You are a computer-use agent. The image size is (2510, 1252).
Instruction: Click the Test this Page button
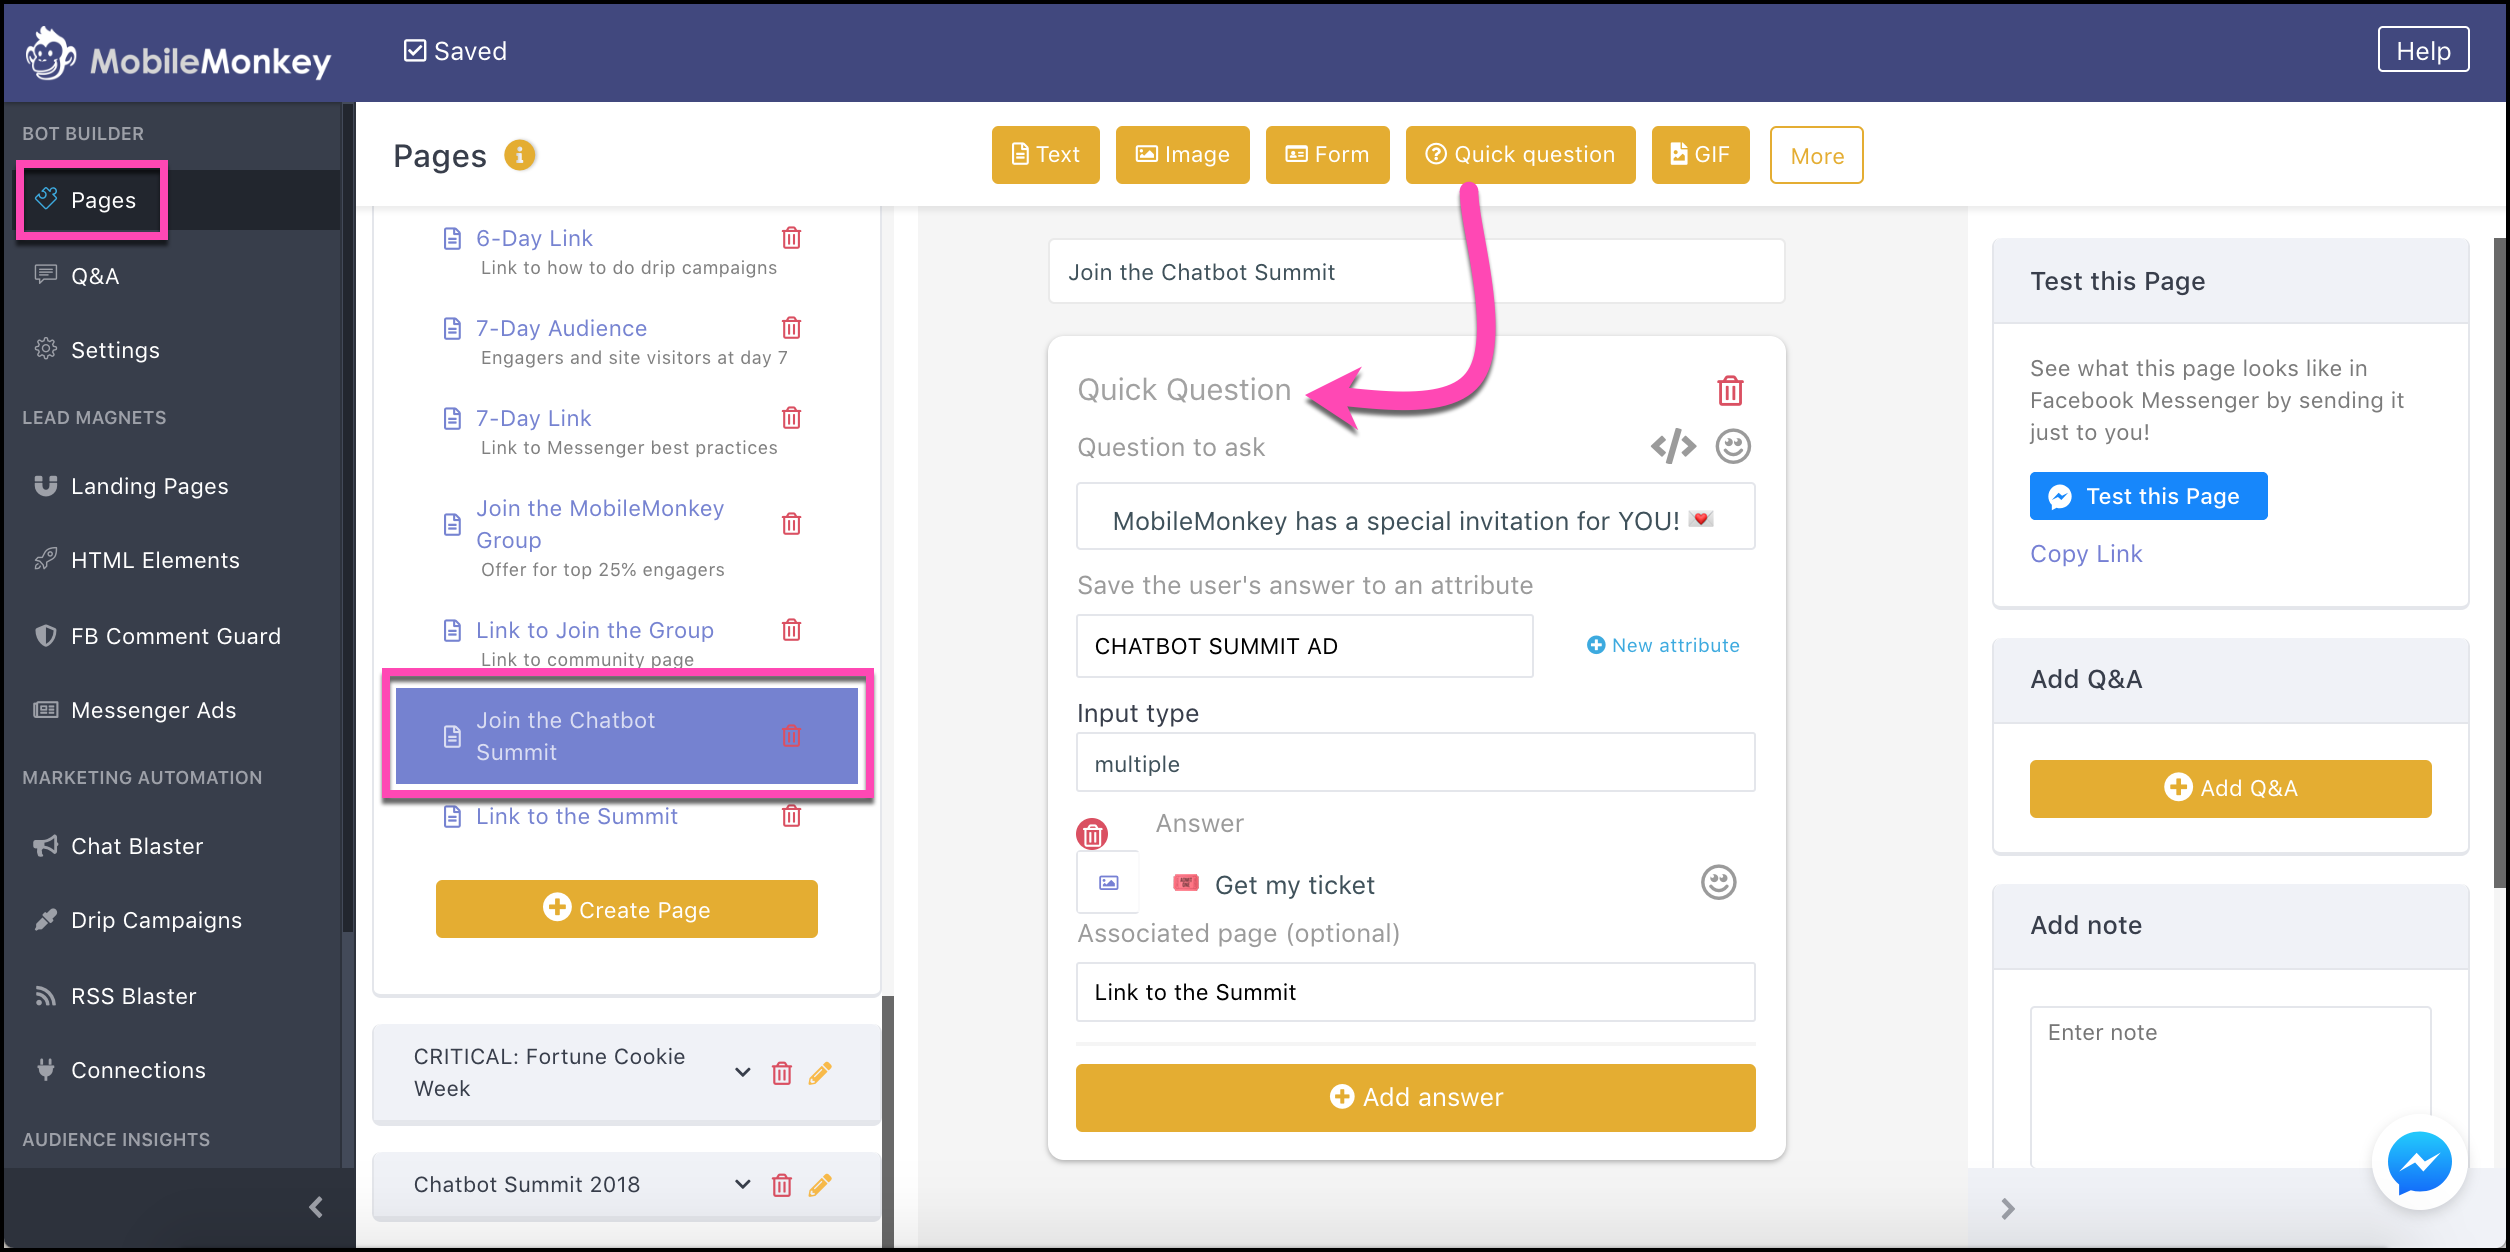pyautogui.click(x=2148, y=495)
